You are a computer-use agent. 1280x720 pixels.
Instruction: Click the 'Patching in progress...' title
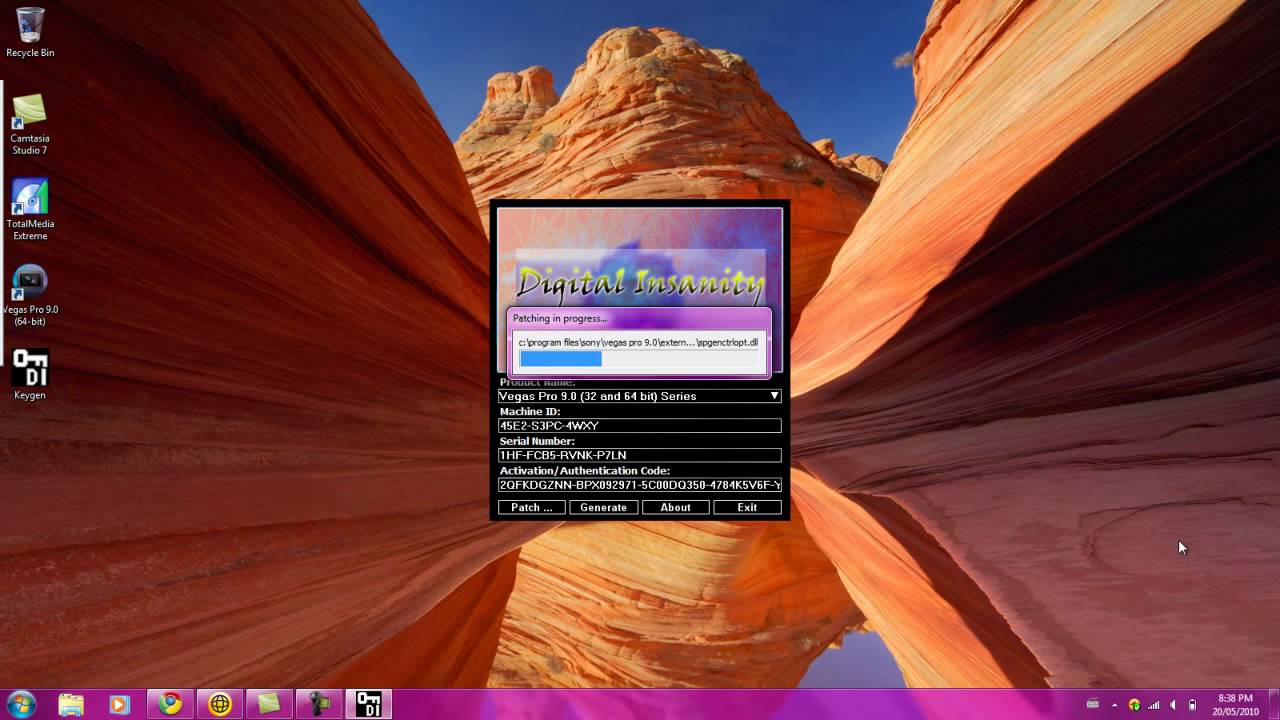559,318
